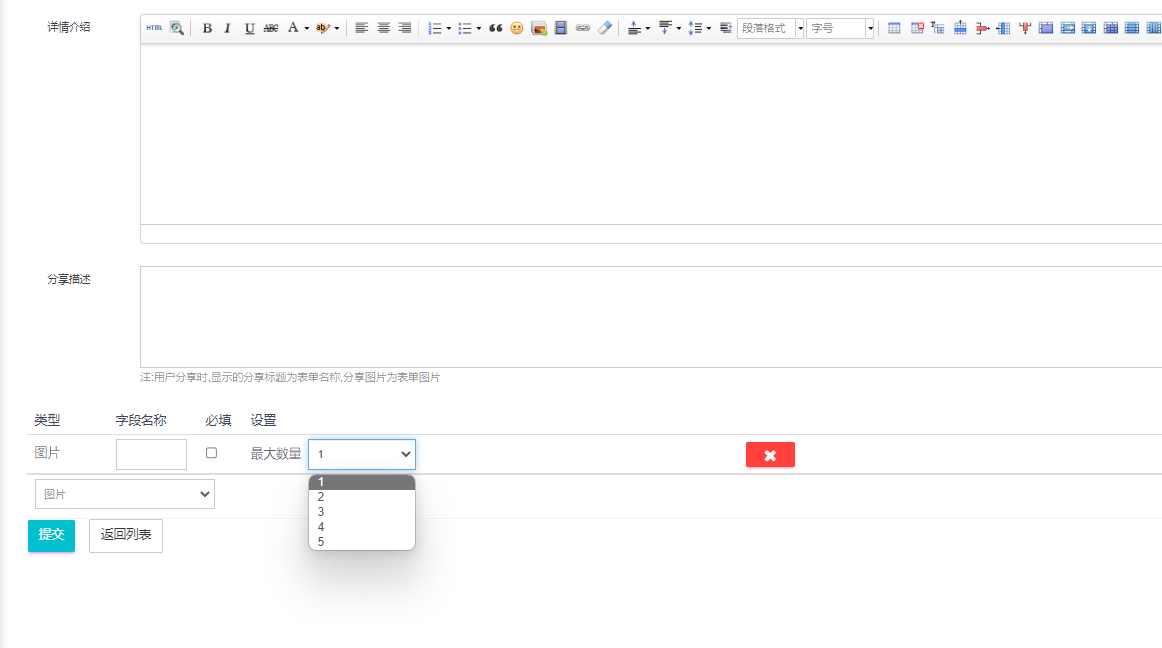Image resolution: width=1162 pixels, height=648 pixels.
Task: Open the 图片 field type dropdown
Action: 125,494
